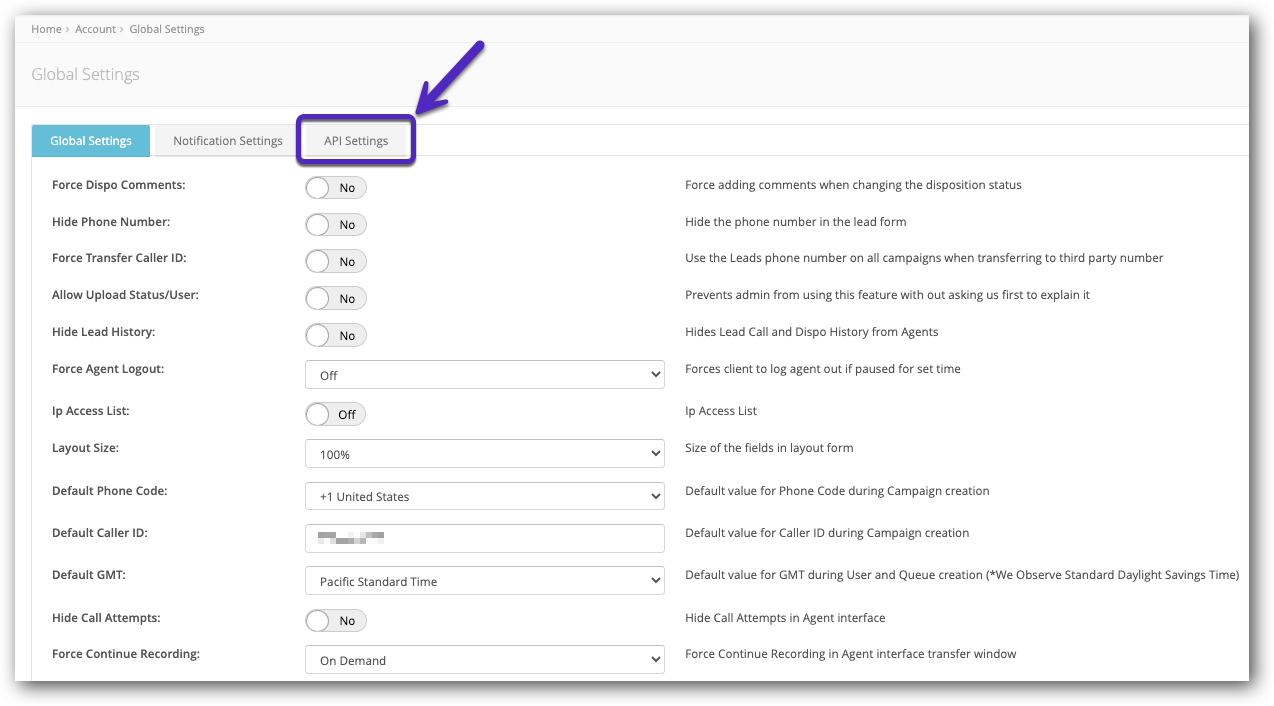The image size is (1274, 706).
Task: Open the Force Continue Recording dropdown
Action: pos(484,659)
